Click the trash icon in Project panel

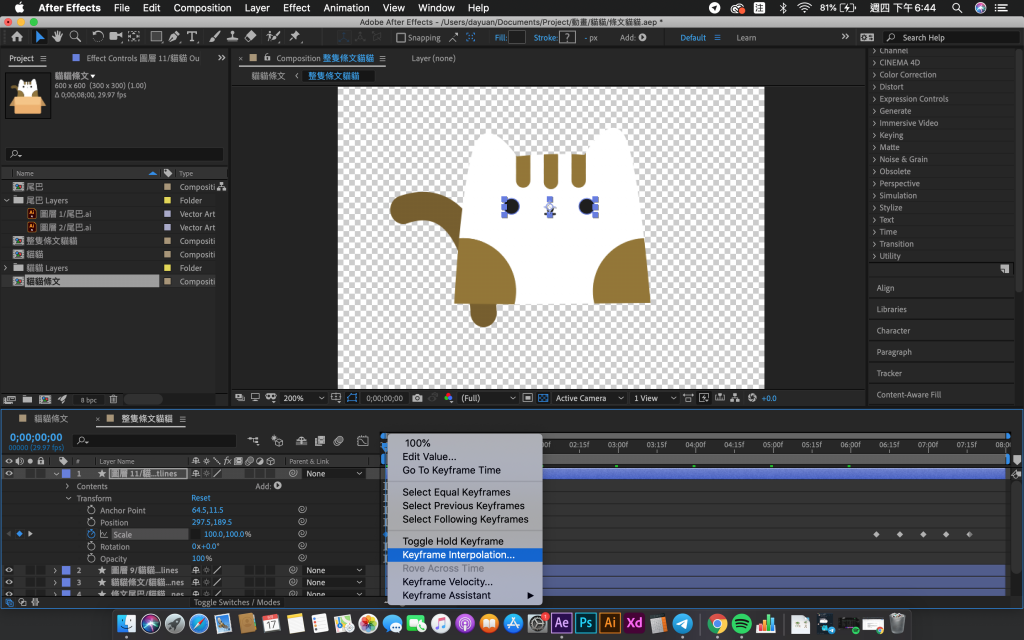pyautogui.click(x=113, y=400)
